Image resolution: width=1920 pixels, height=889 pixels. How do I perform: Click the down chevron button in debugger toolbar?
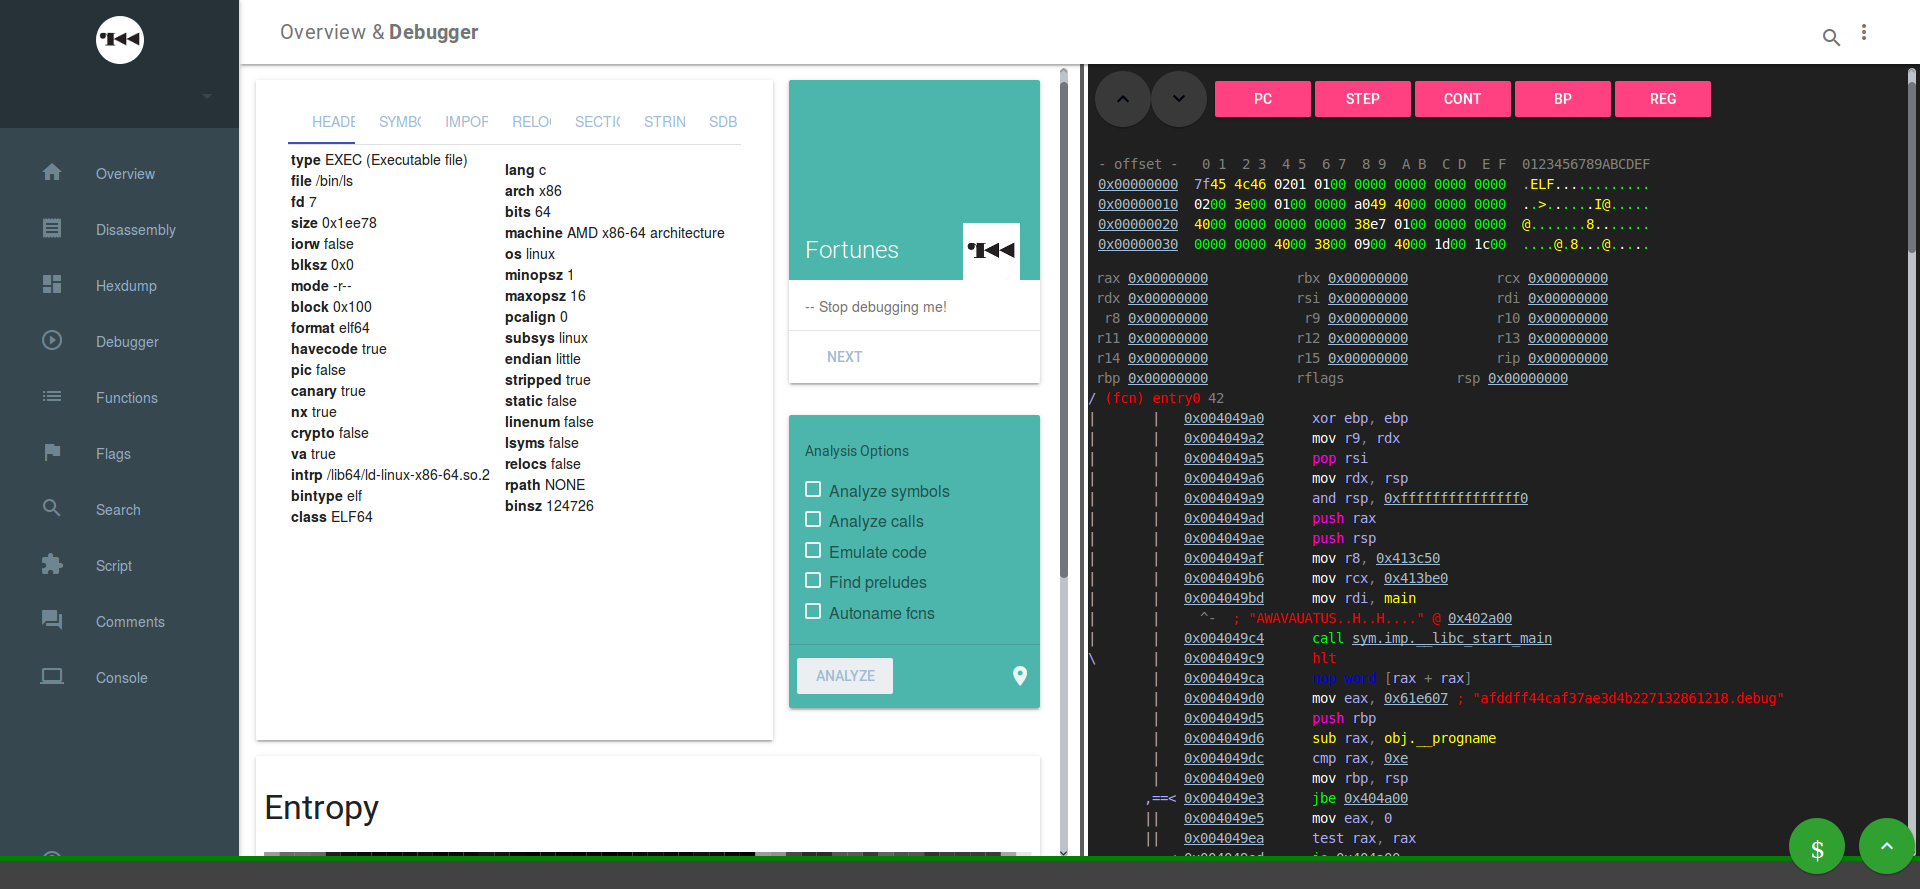pos(1179,99)
